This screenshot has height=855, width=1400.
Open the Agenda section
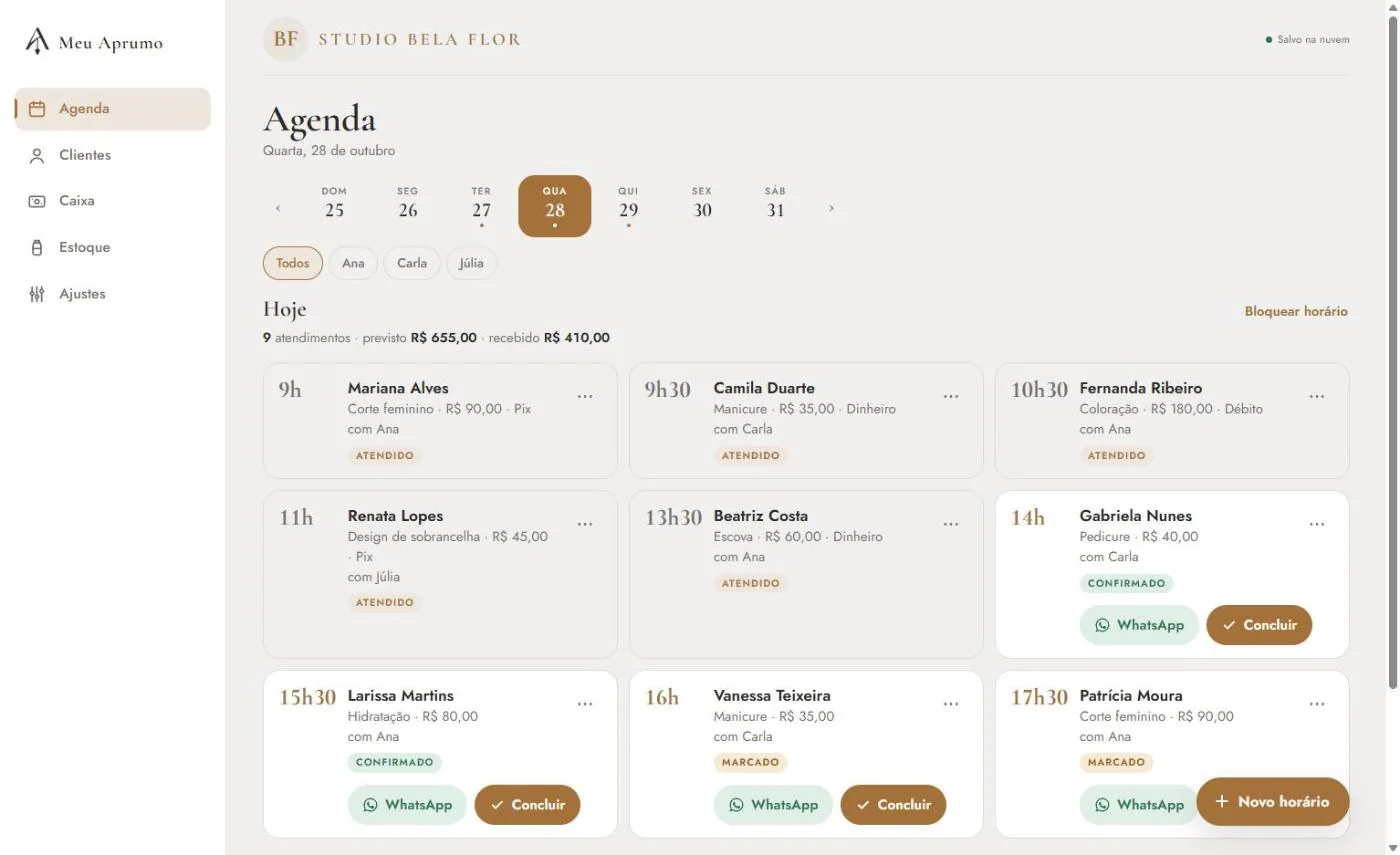click(112, 109)
